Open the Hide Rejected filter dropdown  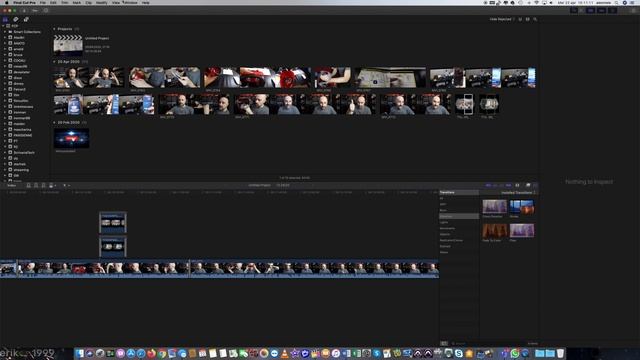tap(502, 19)
